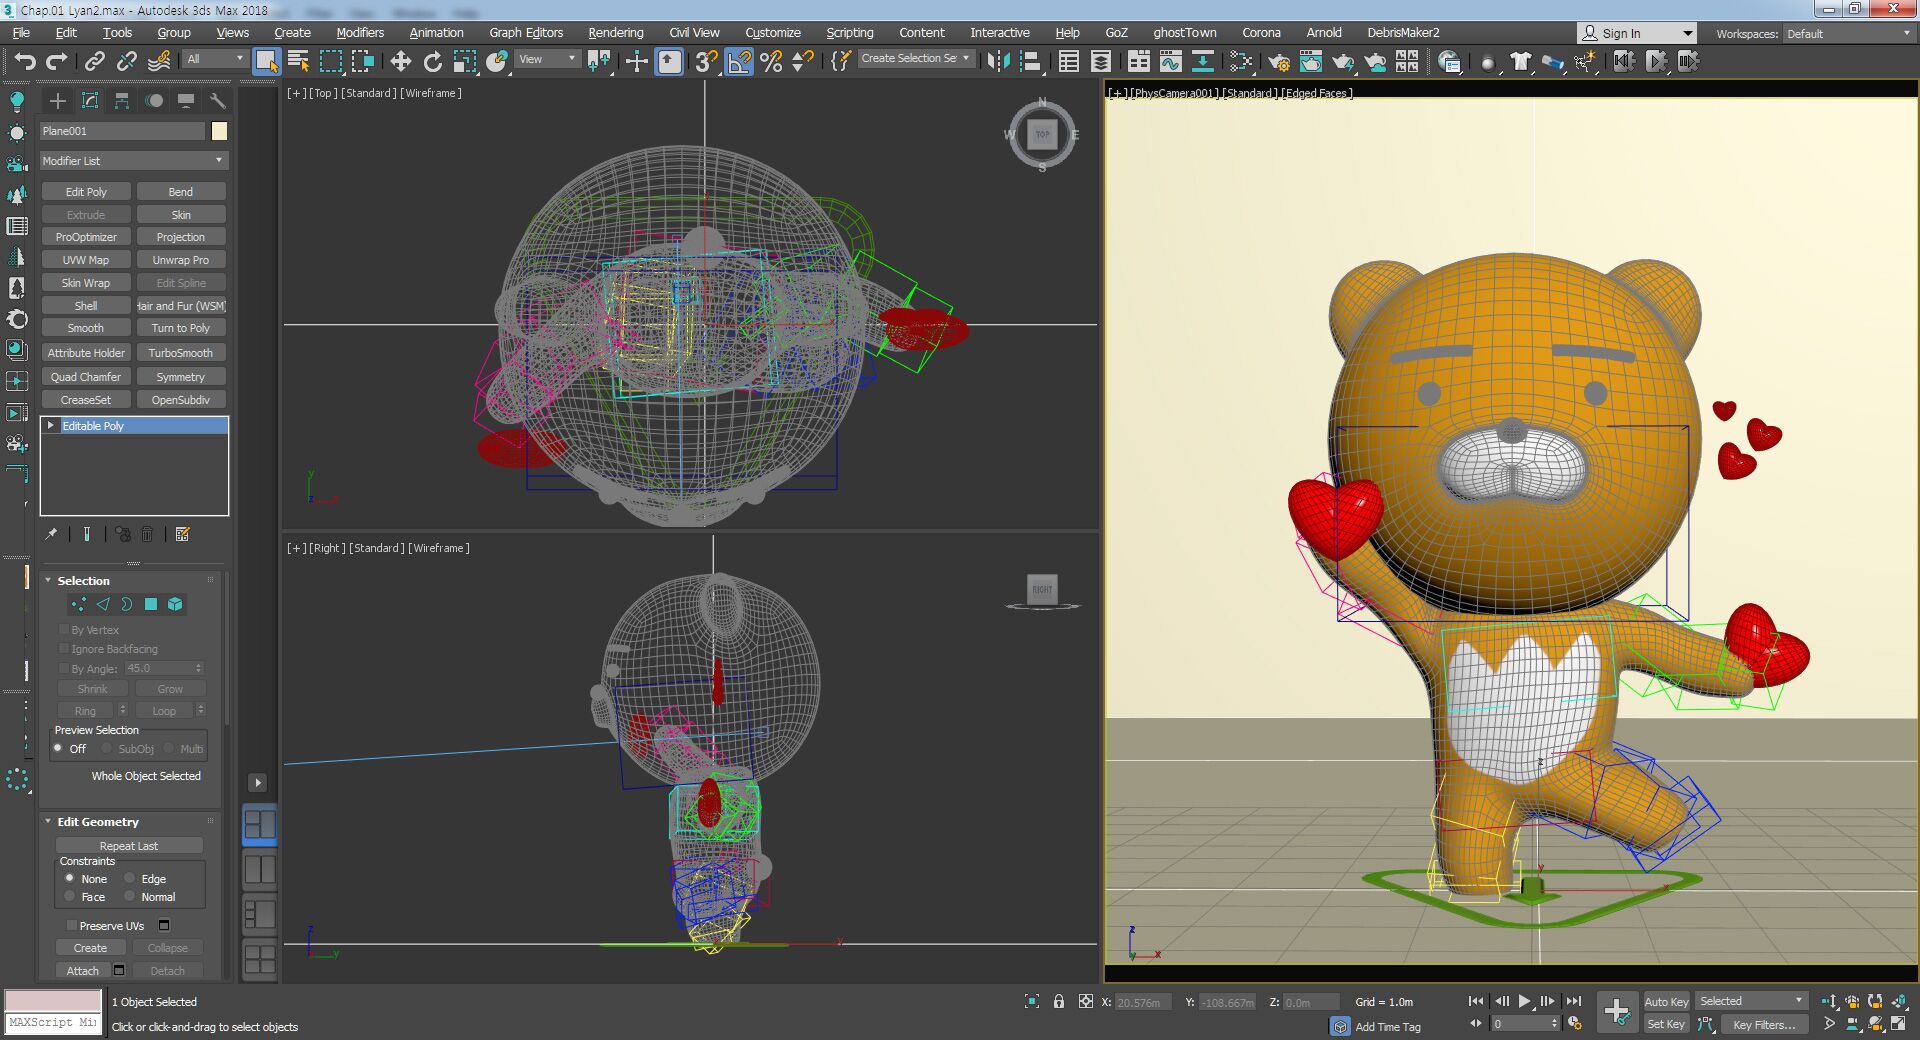
Task: Choose Face constraint option
Action: [x=70, y=897]
